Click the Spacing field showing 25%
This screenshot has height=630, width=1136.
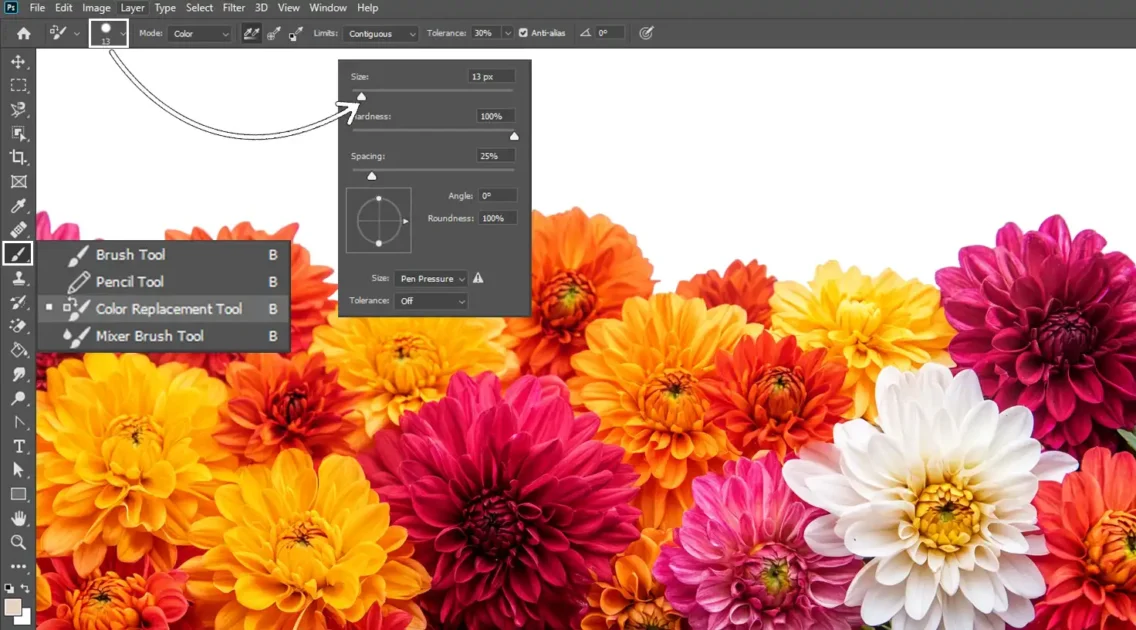[496, 156]
